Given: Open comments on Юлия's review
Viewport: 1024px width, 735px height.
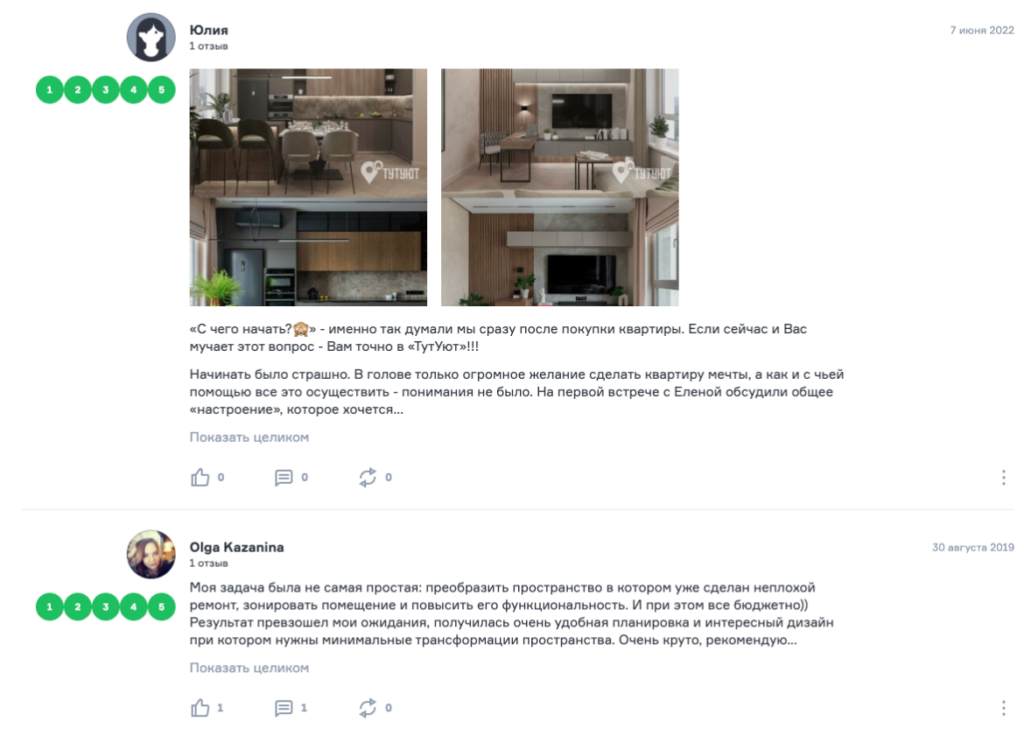Looking at the screenshot, I should (283, 478).
